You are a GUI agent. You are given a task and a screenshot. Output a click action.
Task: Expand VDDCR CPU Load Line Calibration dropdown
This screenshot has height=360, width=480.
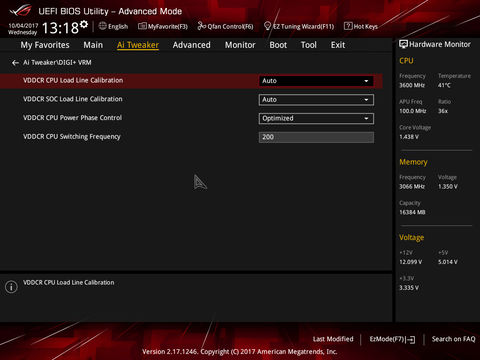[316, 81]
